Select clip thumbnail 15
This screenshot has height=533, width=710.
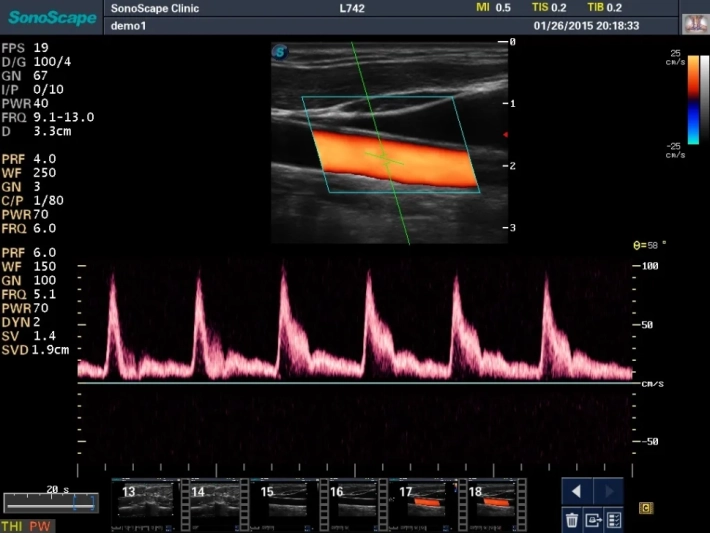pos(285,503)
